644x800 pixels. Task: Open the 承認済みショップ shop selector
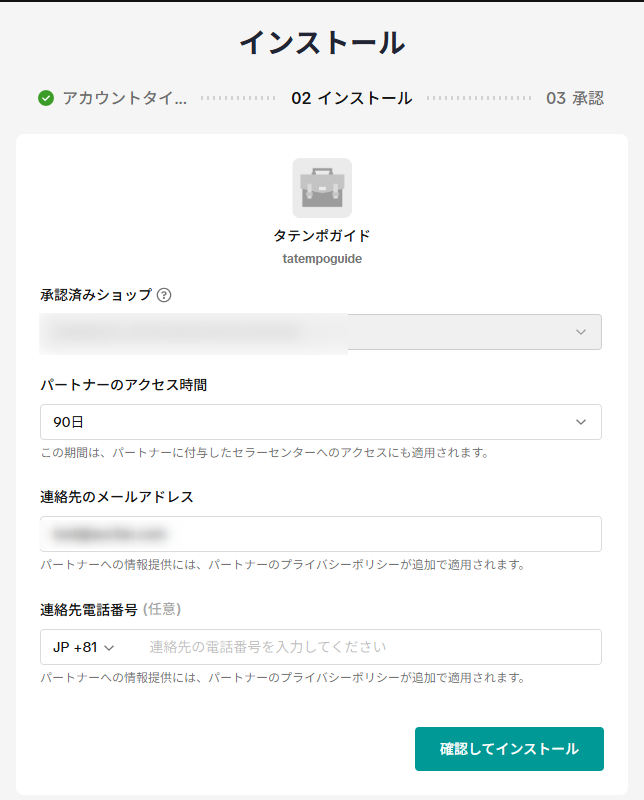[321, 332]
